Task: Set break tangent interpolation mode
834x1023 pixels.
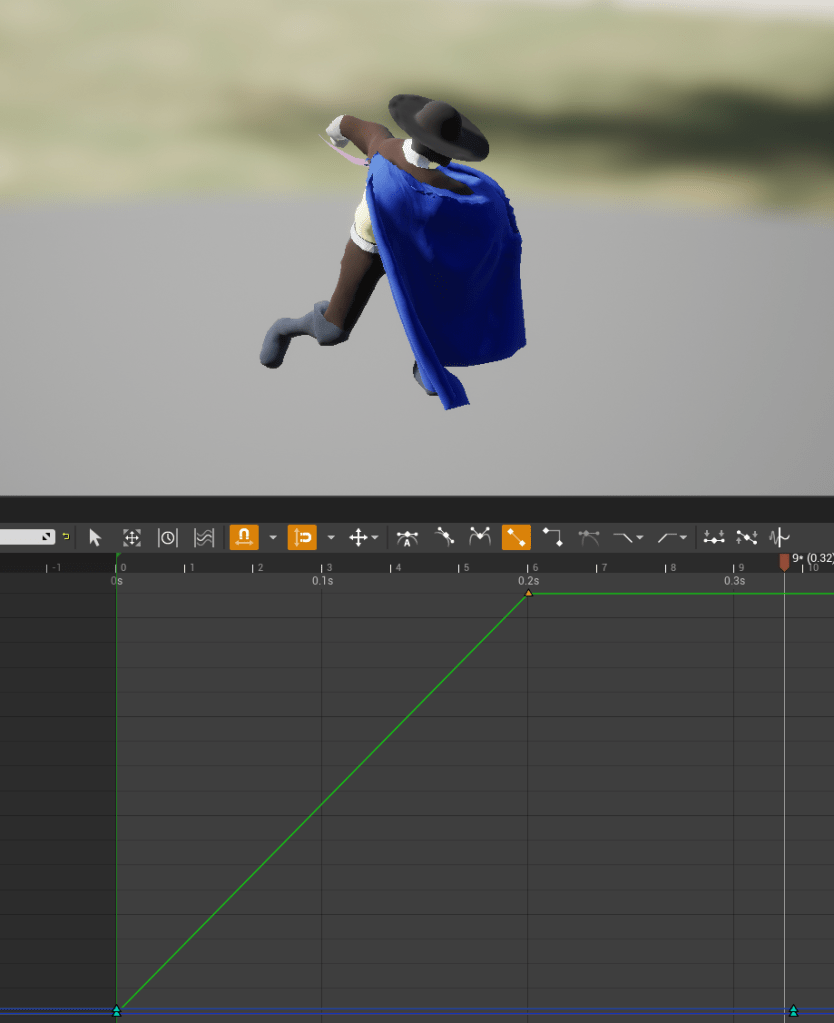Action: [480, 538]
